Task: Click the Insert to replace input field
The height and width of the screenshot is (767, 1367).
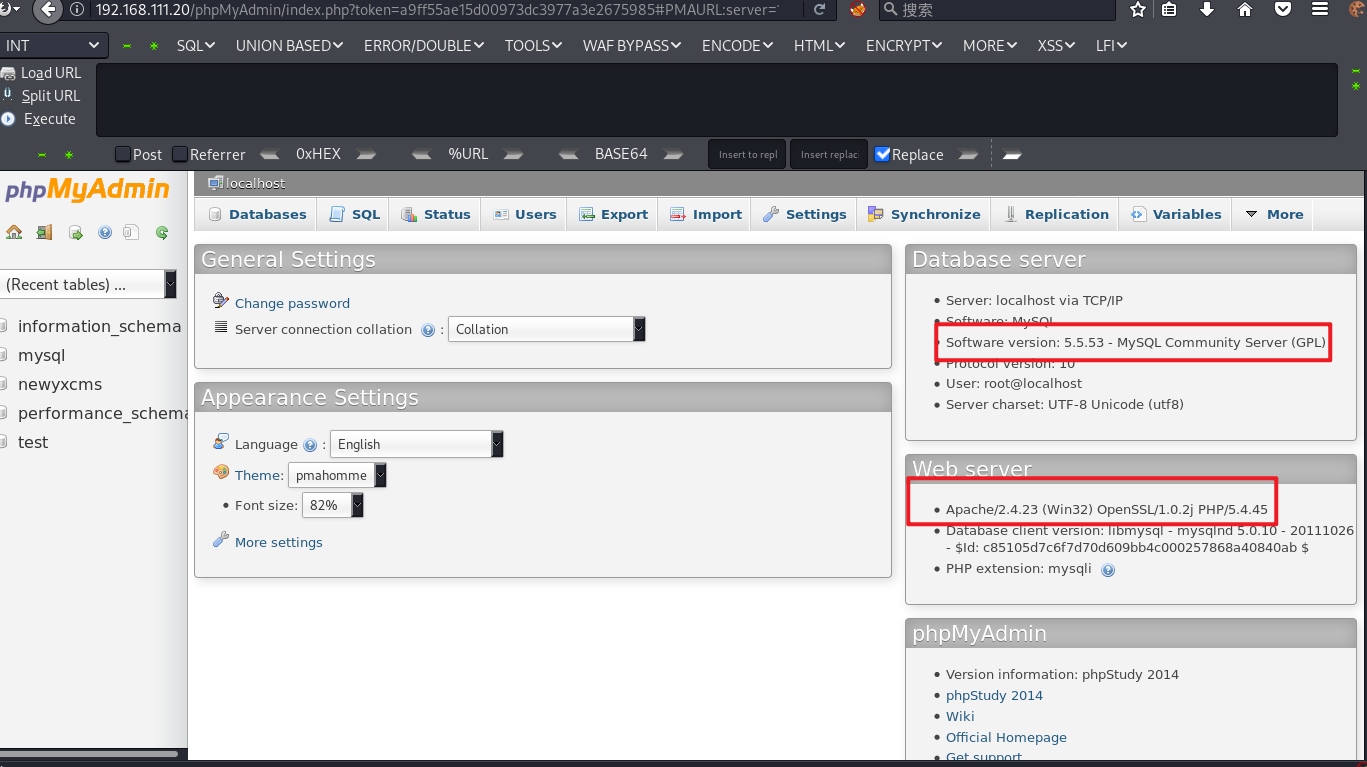Action: (x=748, y=154)
